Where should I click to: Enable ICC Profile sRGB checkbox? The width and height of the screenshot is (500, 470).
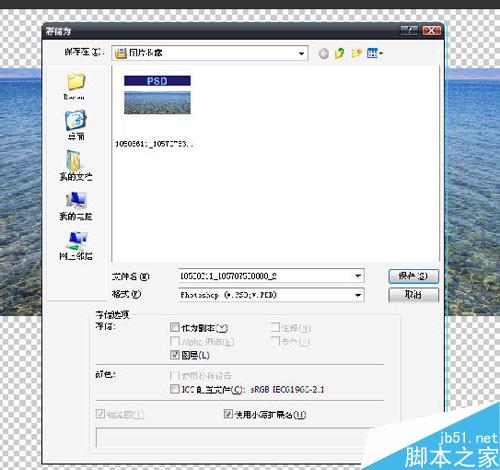(175, 389)
